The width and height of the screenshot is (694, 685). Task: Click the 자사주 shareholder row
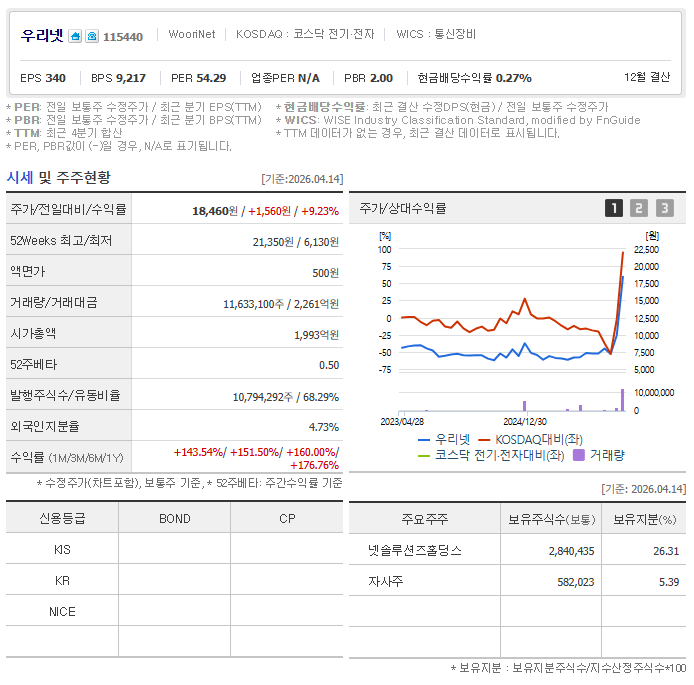click(x=517, y=581)
